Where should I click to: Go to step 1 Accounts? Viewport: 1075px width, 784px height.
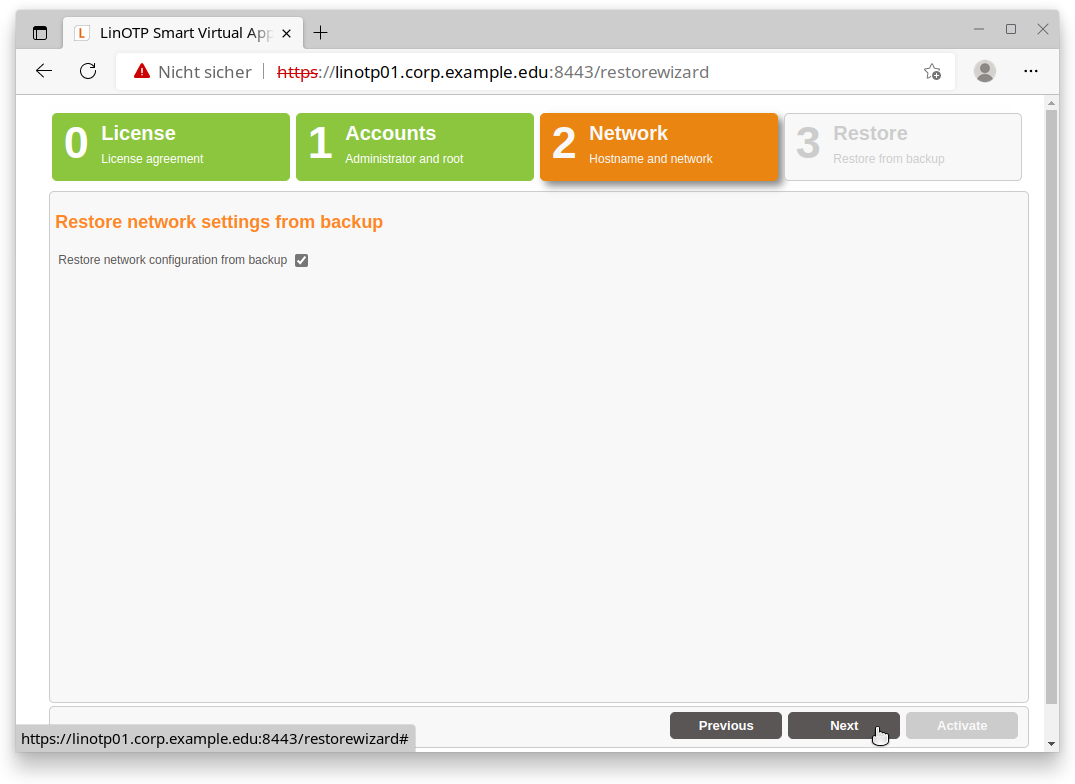click(415, 146)
